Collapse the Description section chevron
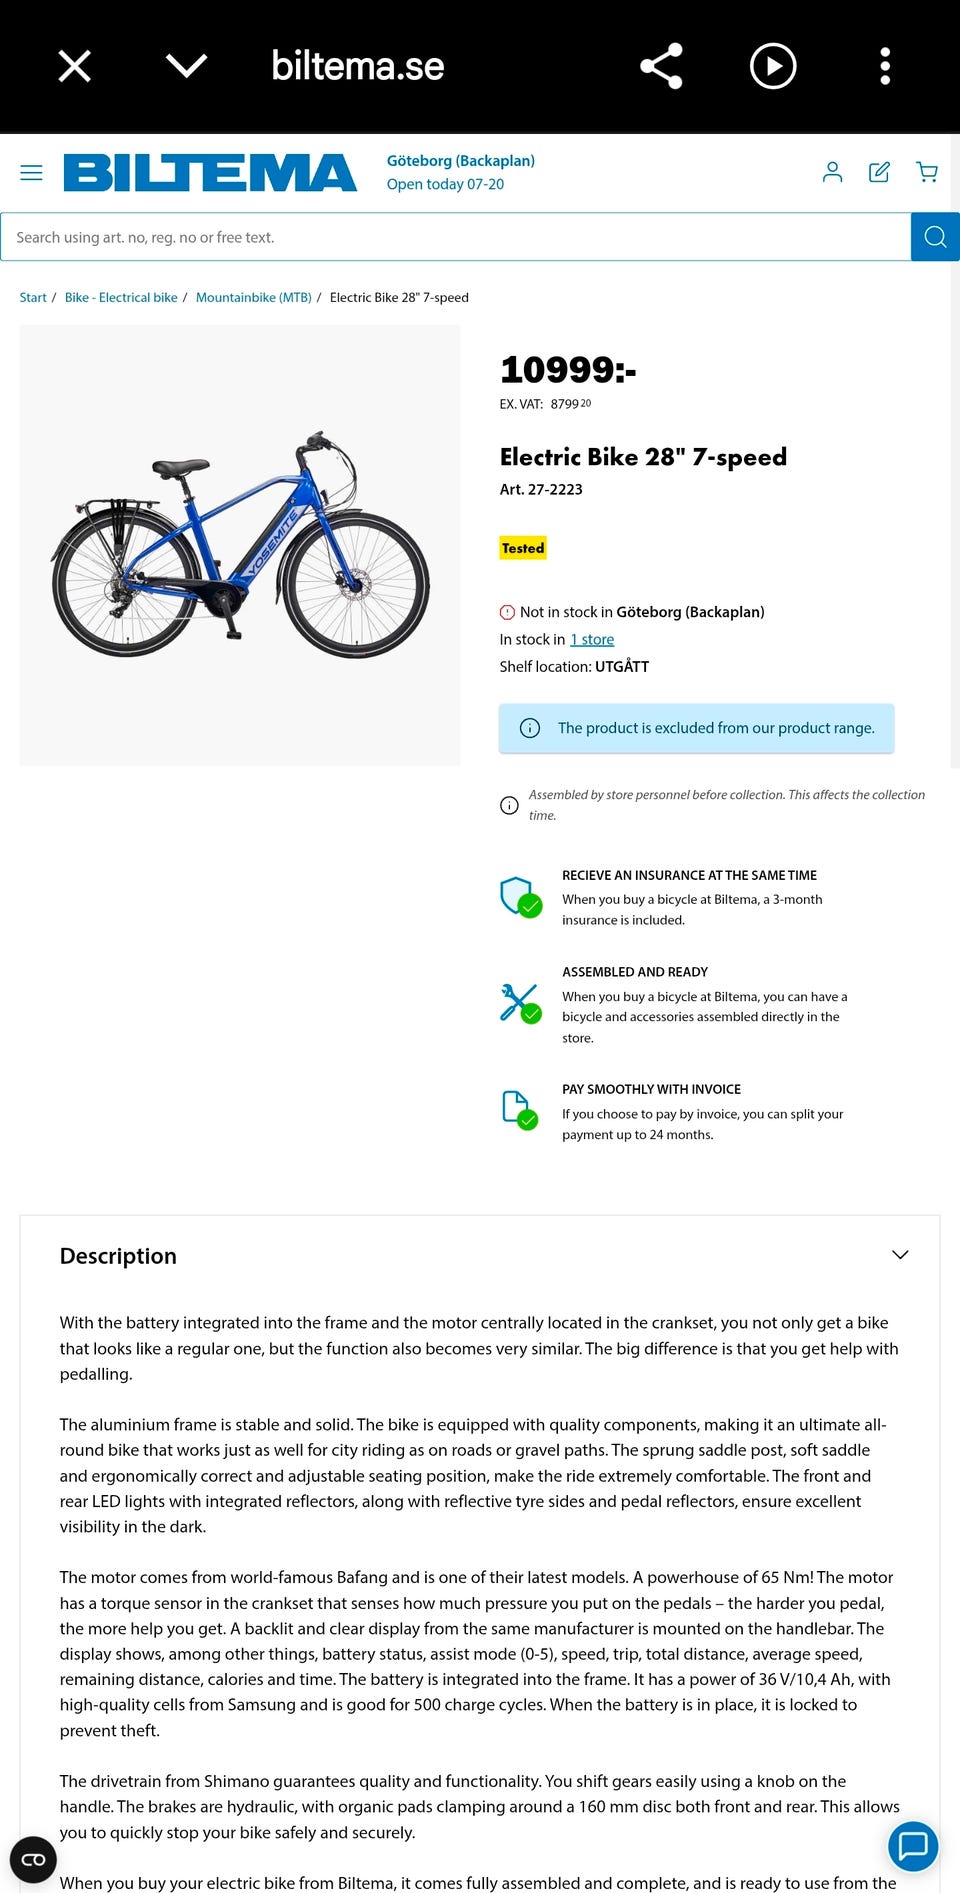 tap(900, 1255)
